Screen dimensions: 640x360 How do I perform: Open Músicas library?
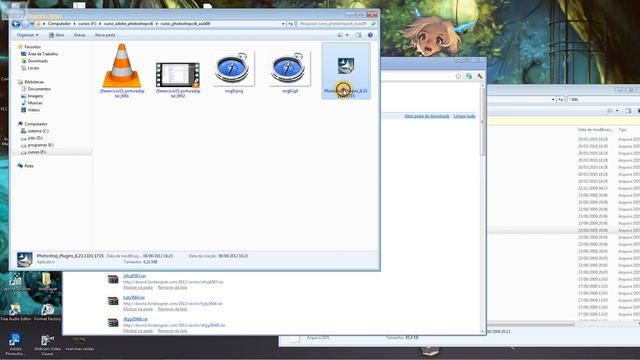click(x=32, y=103)
